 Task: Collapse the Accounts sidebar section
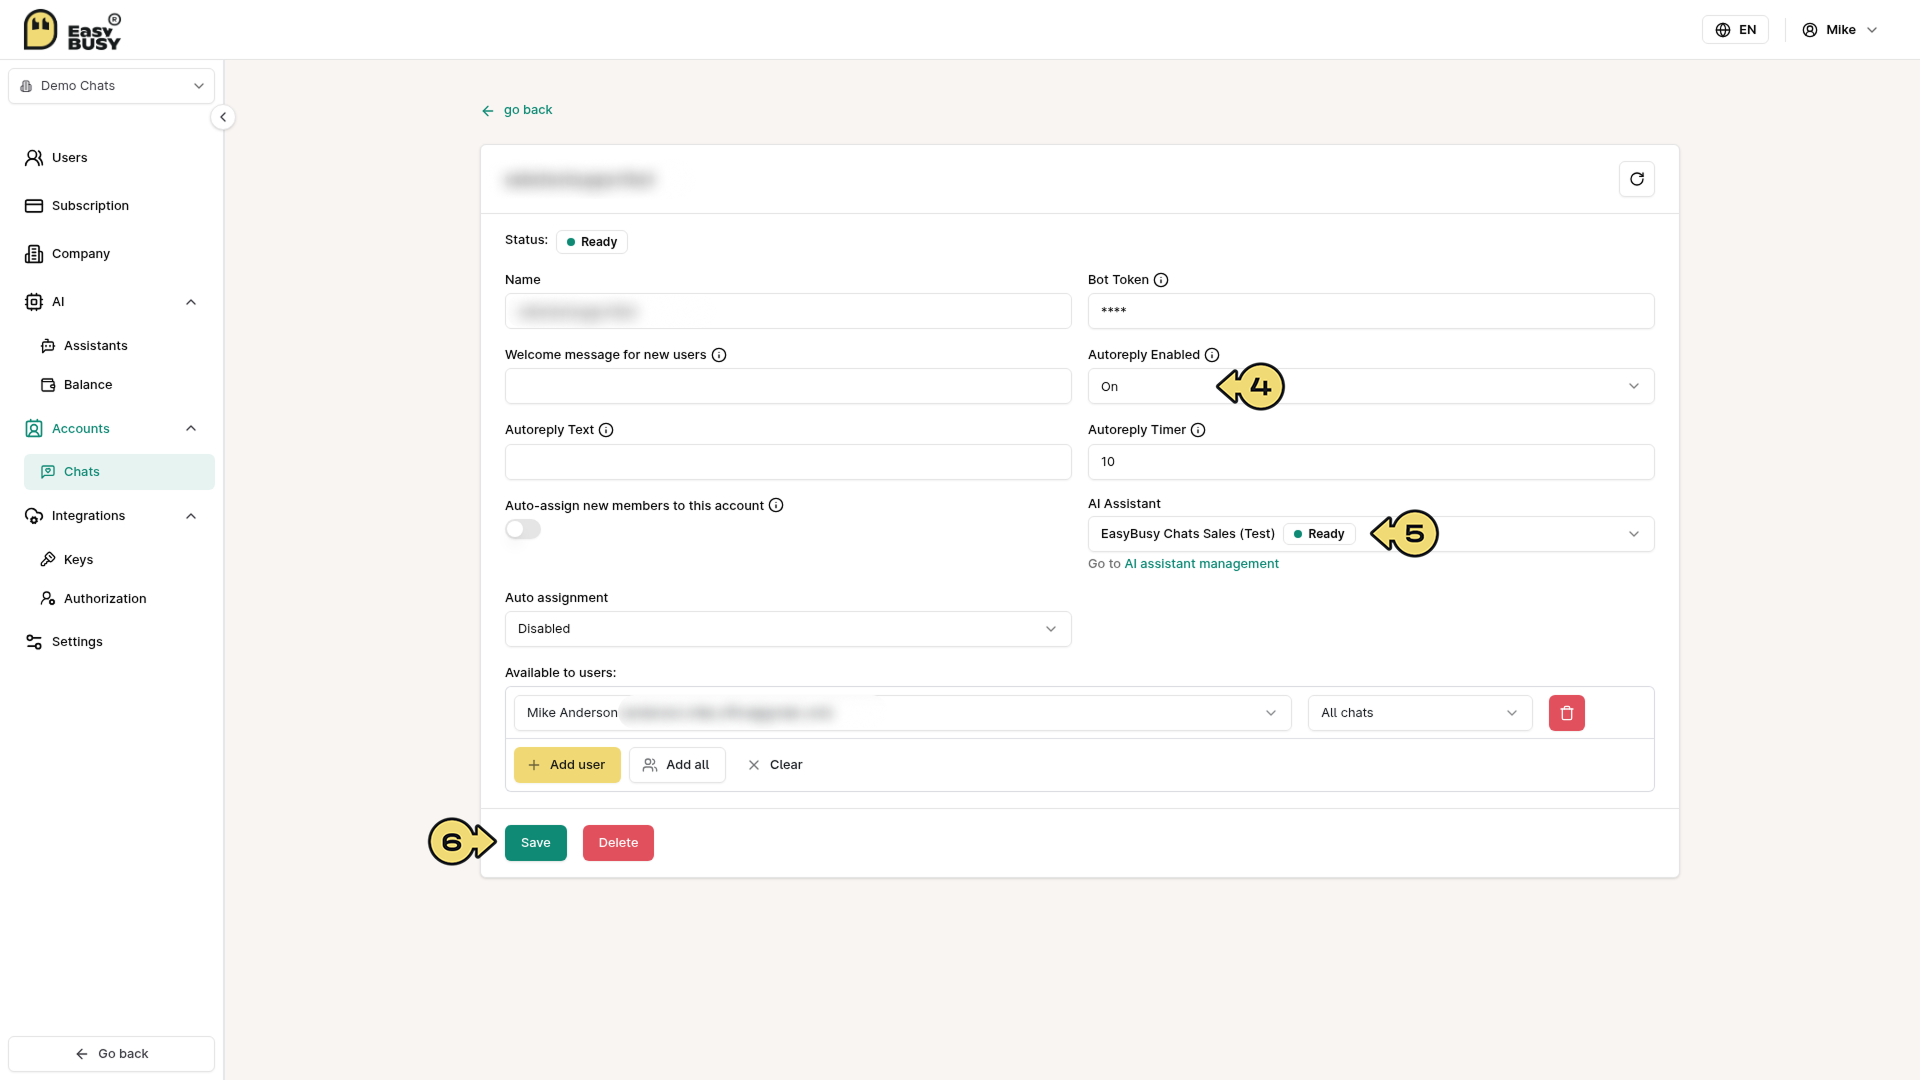[191, 429]
